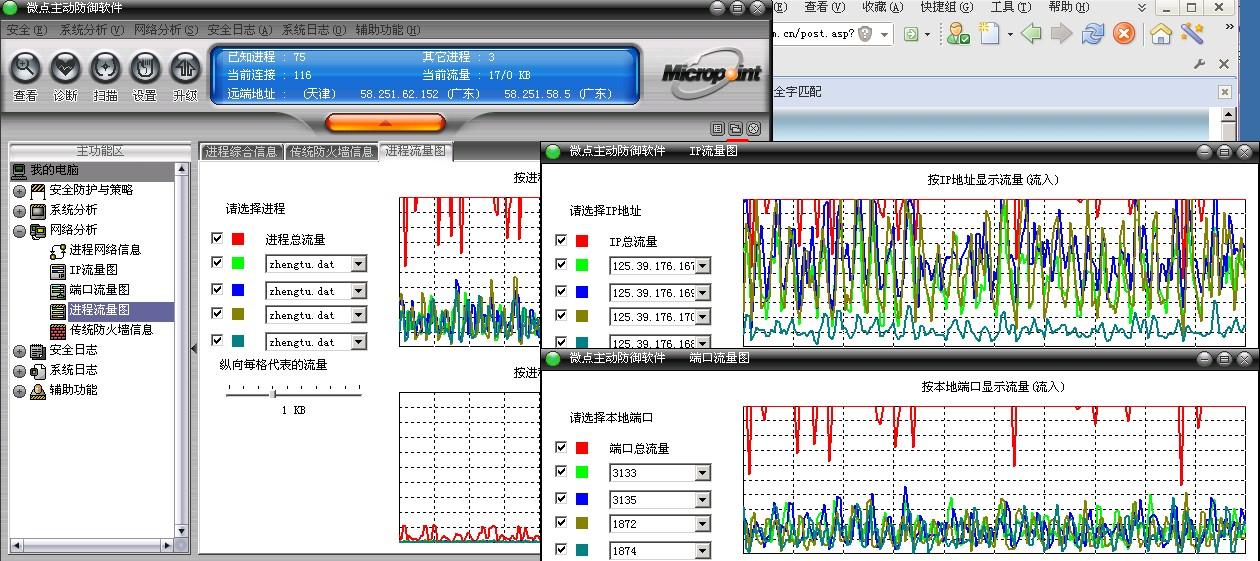This screenshot has height=561, width=1260.
Task: Collapse the 网络分析 tree node
Action: pos(19,231)
